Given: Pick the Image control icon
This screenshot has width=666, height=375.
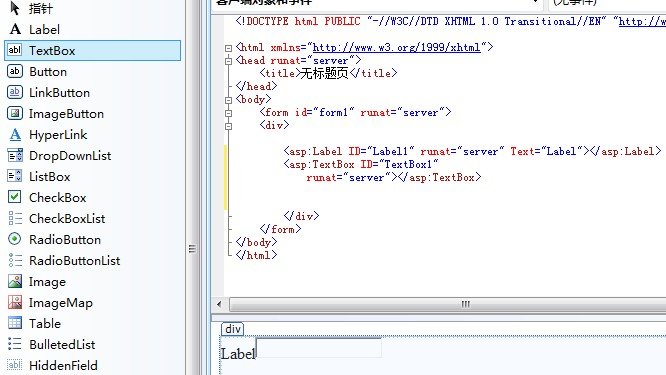Looking at the screenshot, I should [x=15, y=281].
